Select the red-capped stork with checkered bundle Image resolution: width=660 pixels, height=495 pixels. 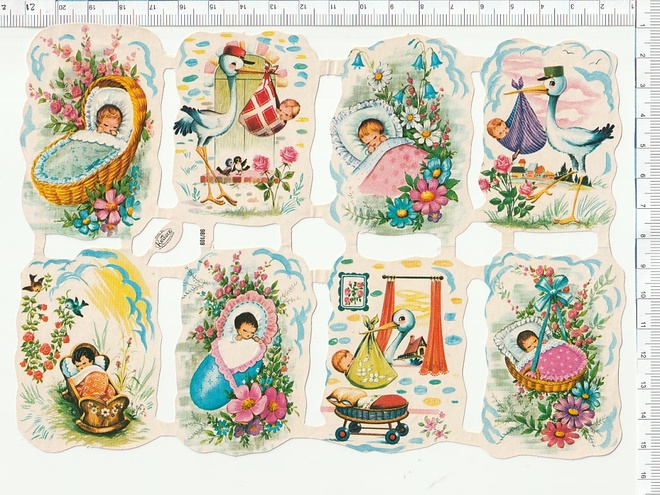coord(243,125)
